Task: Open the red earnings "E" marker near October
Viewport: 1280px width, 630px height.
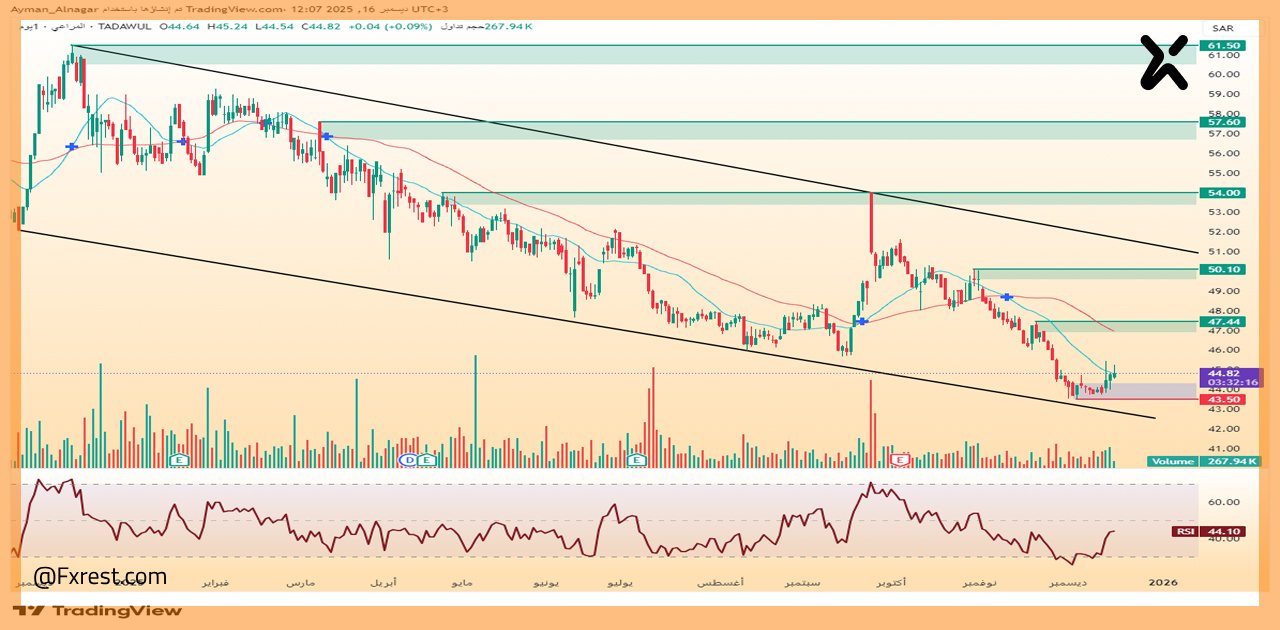Action: tap(901, 460)
